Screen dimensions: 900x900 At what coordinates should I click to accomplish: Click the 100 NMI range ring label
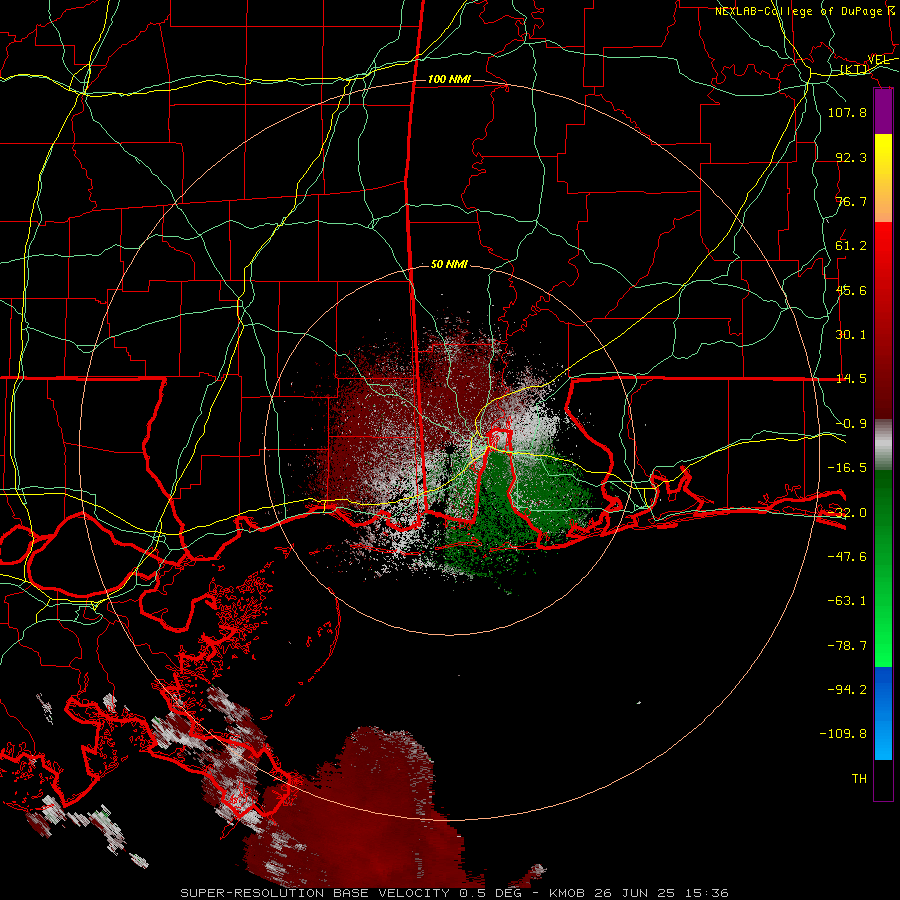(x=449, y=79)
